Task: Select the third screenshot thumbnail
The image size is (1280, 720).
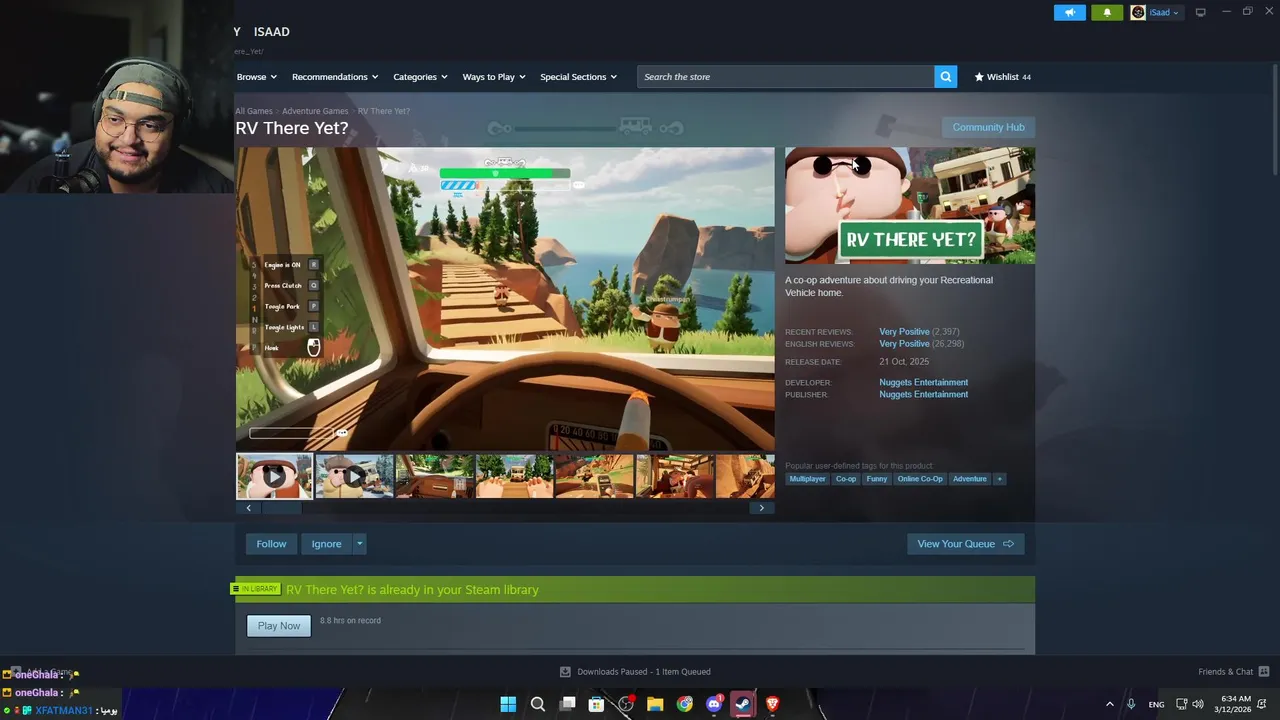Action: (x=434, y=476)
